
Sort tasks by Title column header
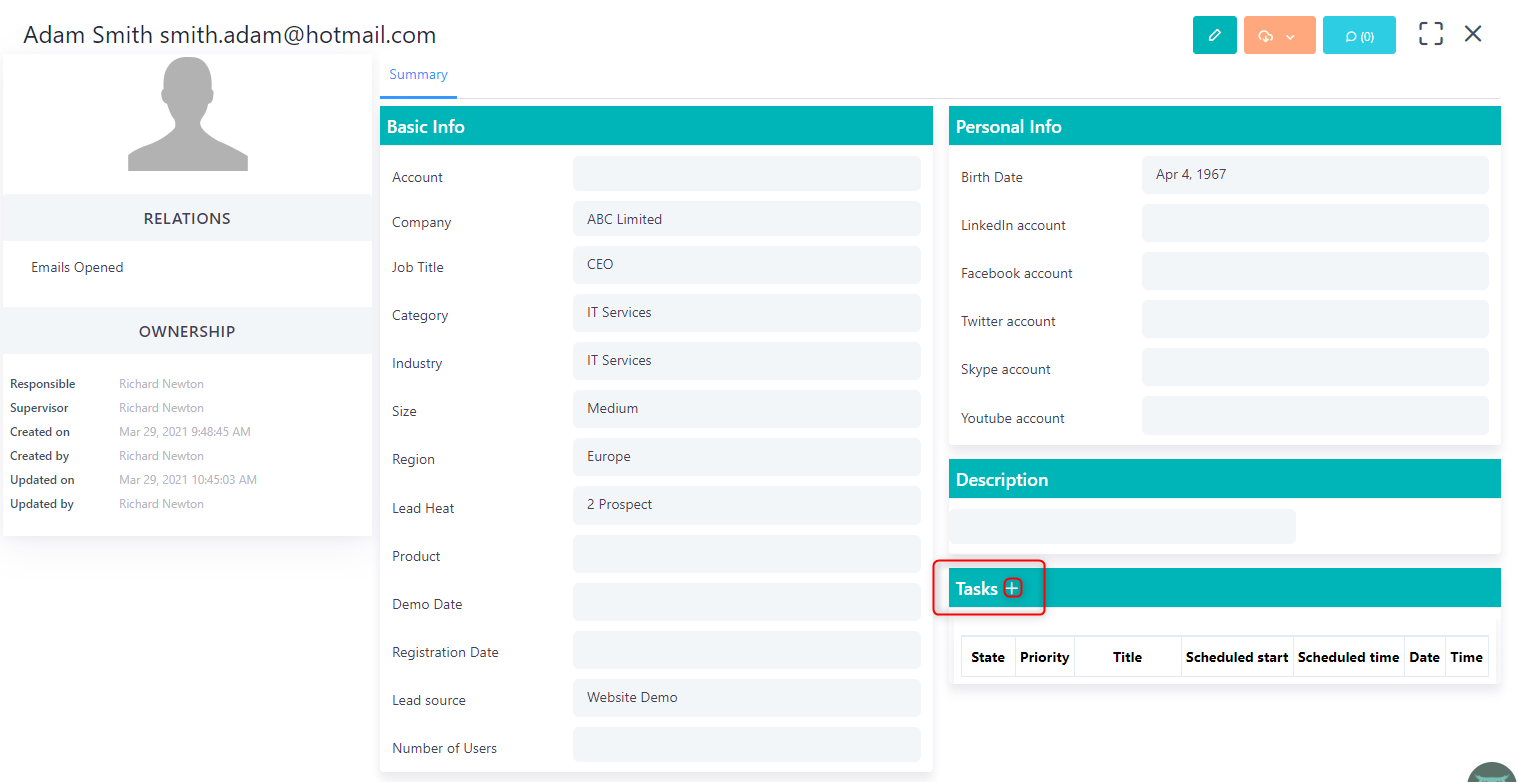click(1128, 657)
